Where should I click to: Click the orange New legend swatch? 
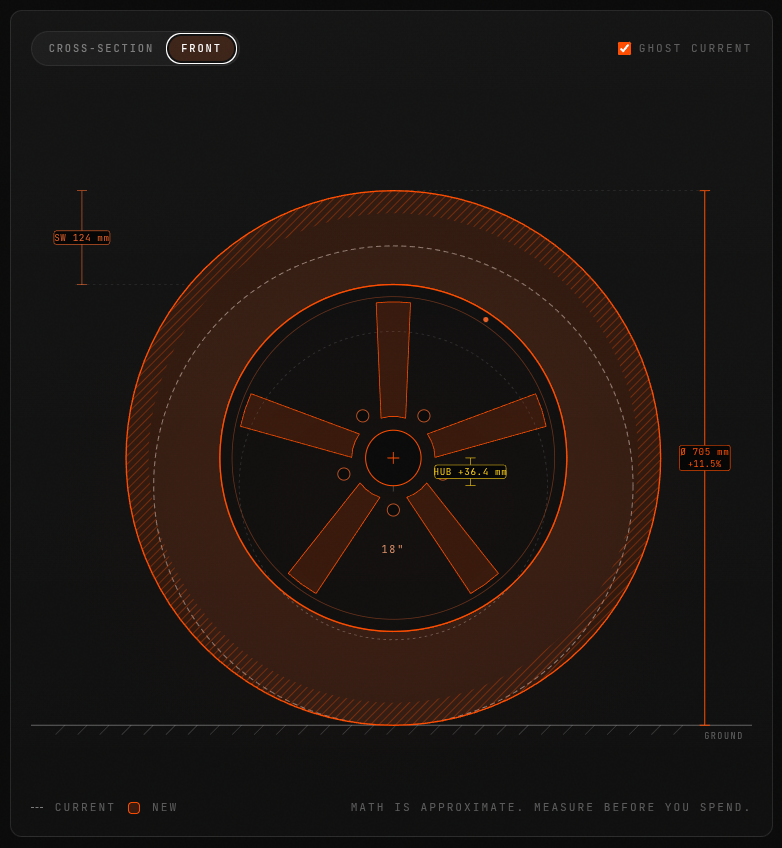[134, 807]
